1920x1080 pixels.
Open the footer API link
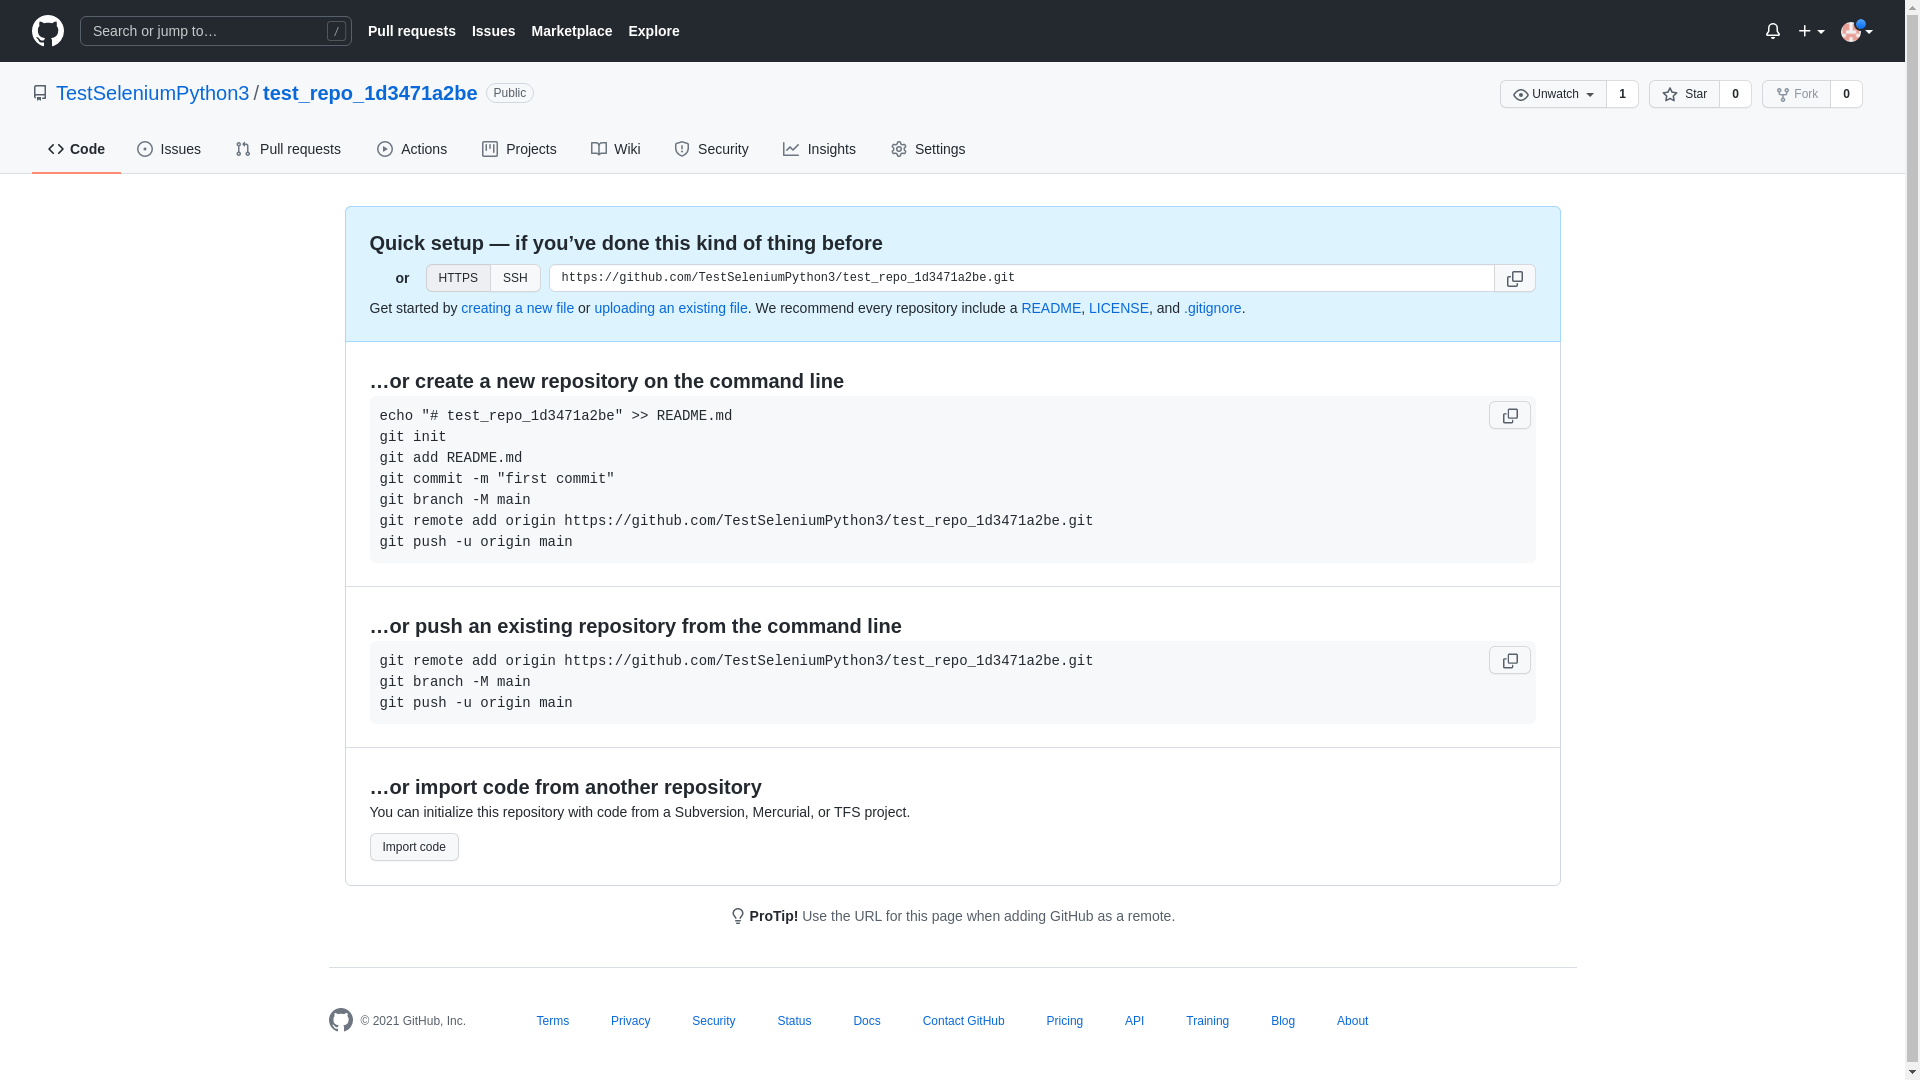click(1135, 1021)
